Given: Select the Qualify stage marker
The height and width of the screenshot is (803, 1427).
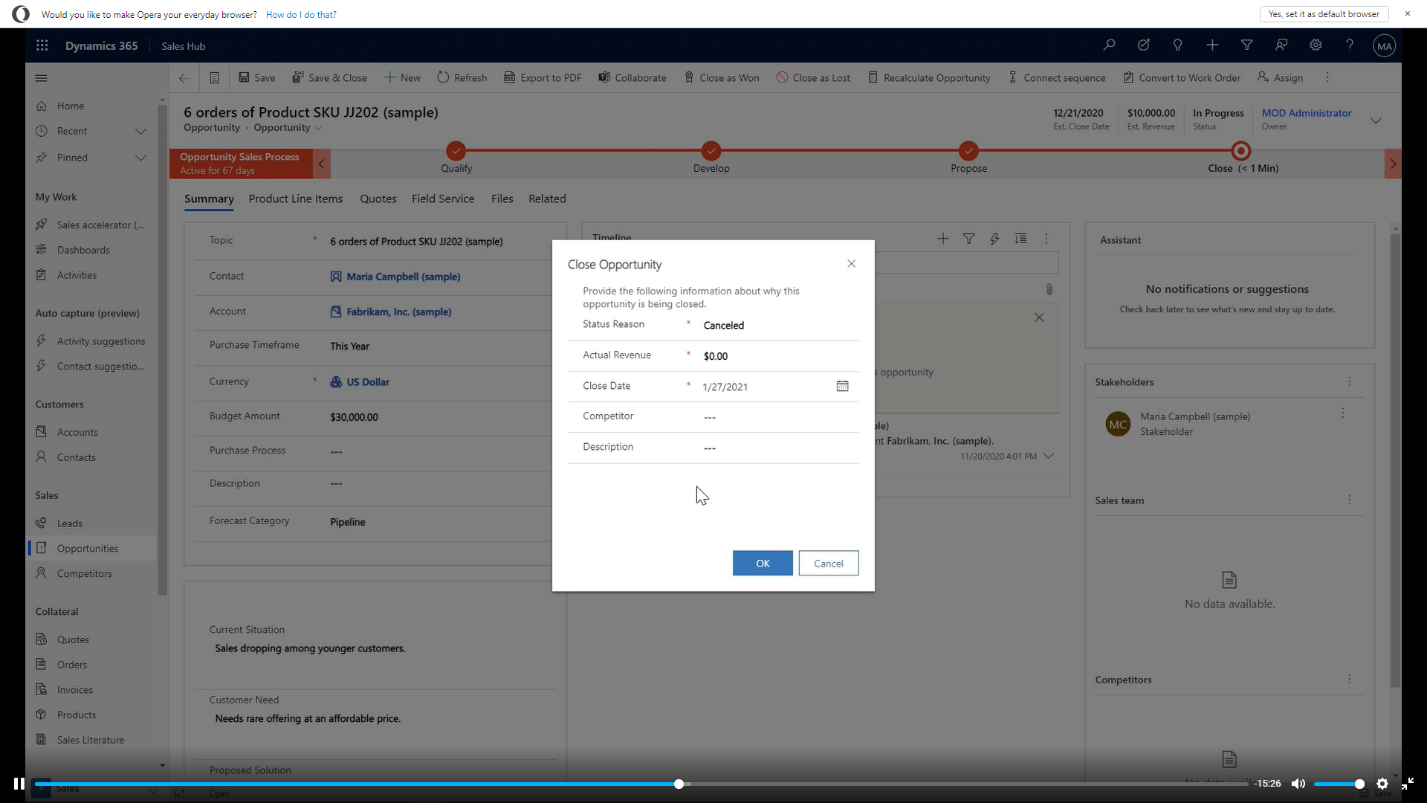Looking at the screenshot, I should (456, 151).
